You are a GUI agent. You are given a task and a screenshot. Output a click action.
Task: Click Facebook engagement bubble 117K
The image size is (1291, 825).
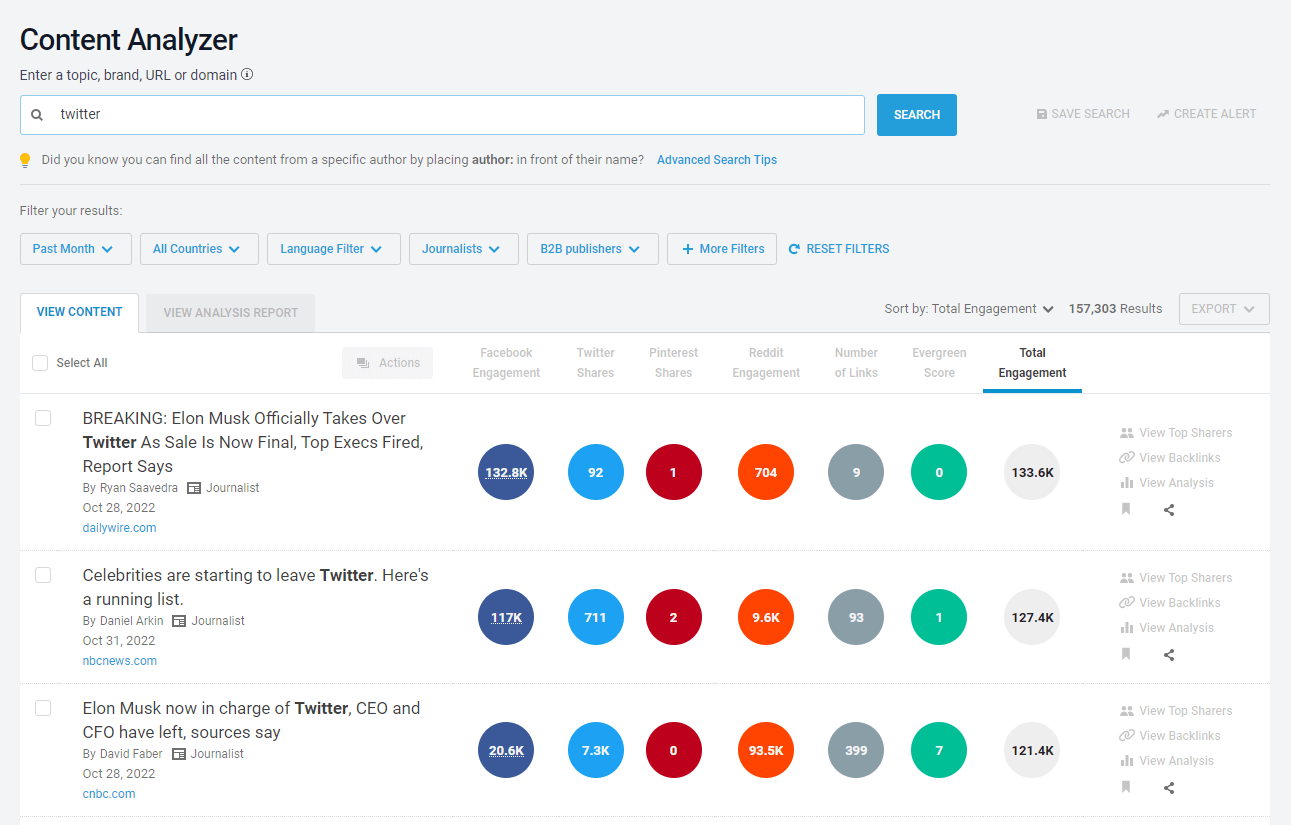(x=506, y=617)
